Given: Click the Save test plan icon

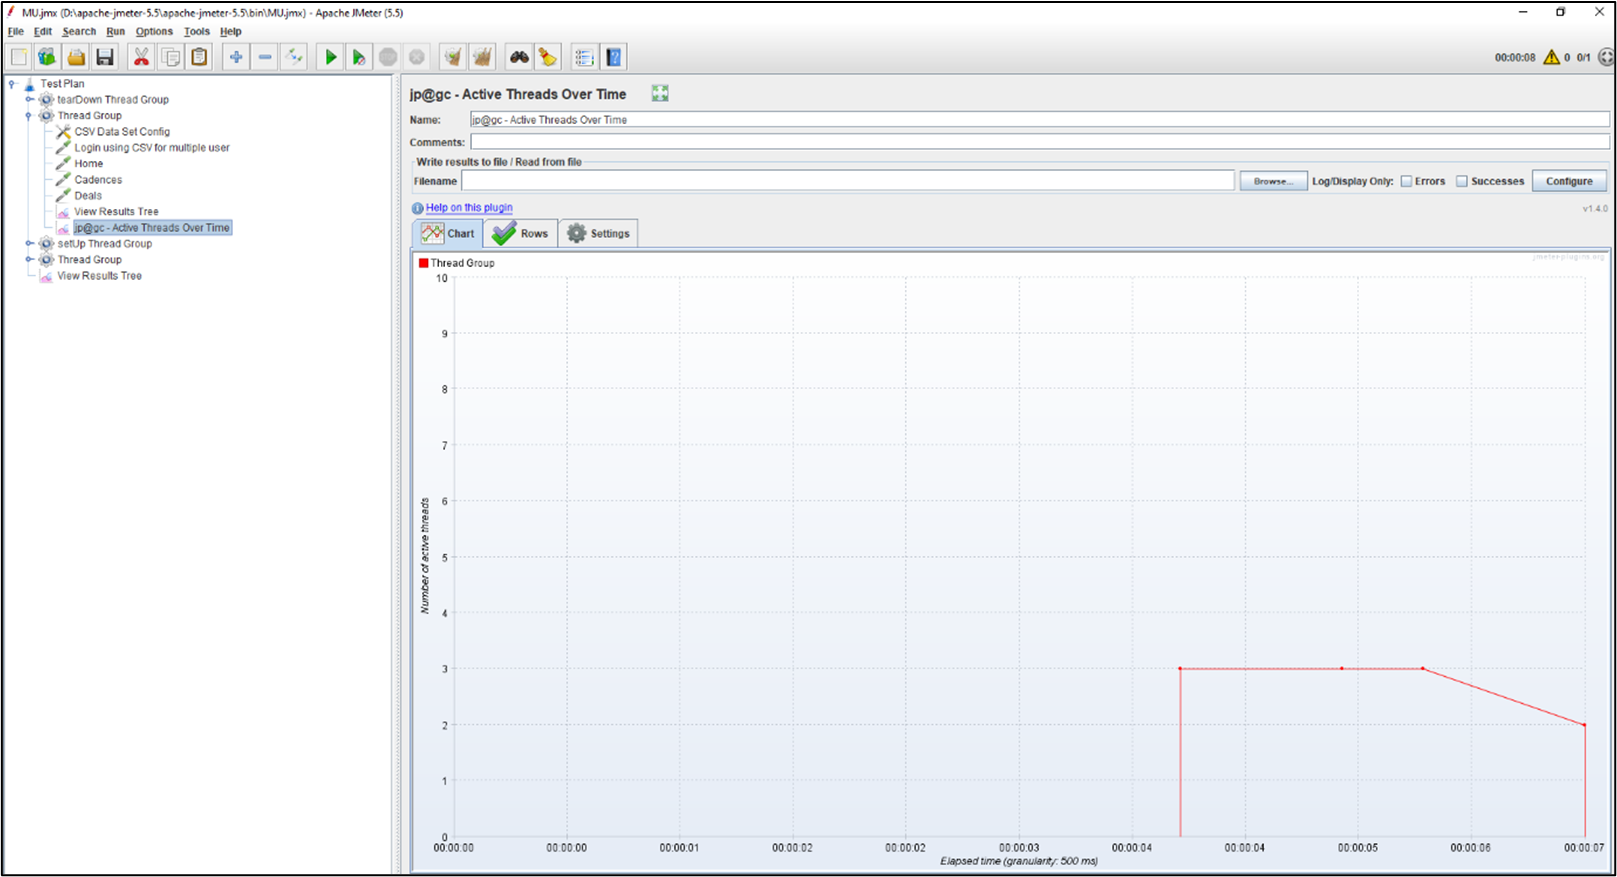Looking at the screenshot, I should pos(105,58).
